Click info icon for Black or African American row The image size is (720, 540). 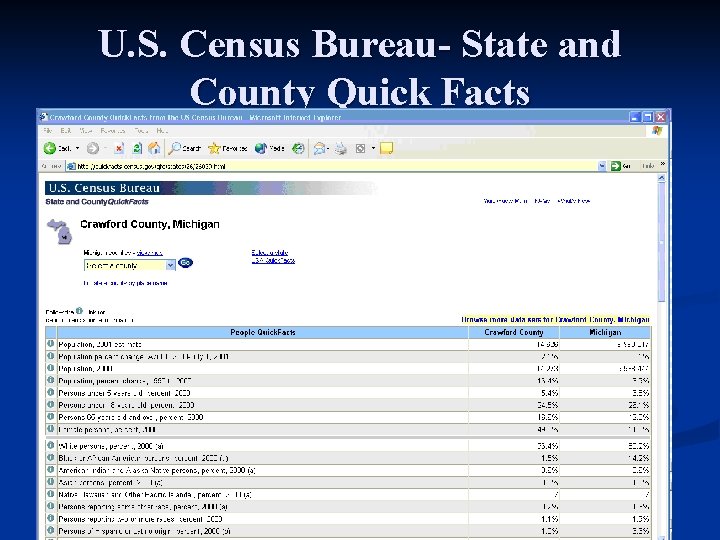coord(51,457)
